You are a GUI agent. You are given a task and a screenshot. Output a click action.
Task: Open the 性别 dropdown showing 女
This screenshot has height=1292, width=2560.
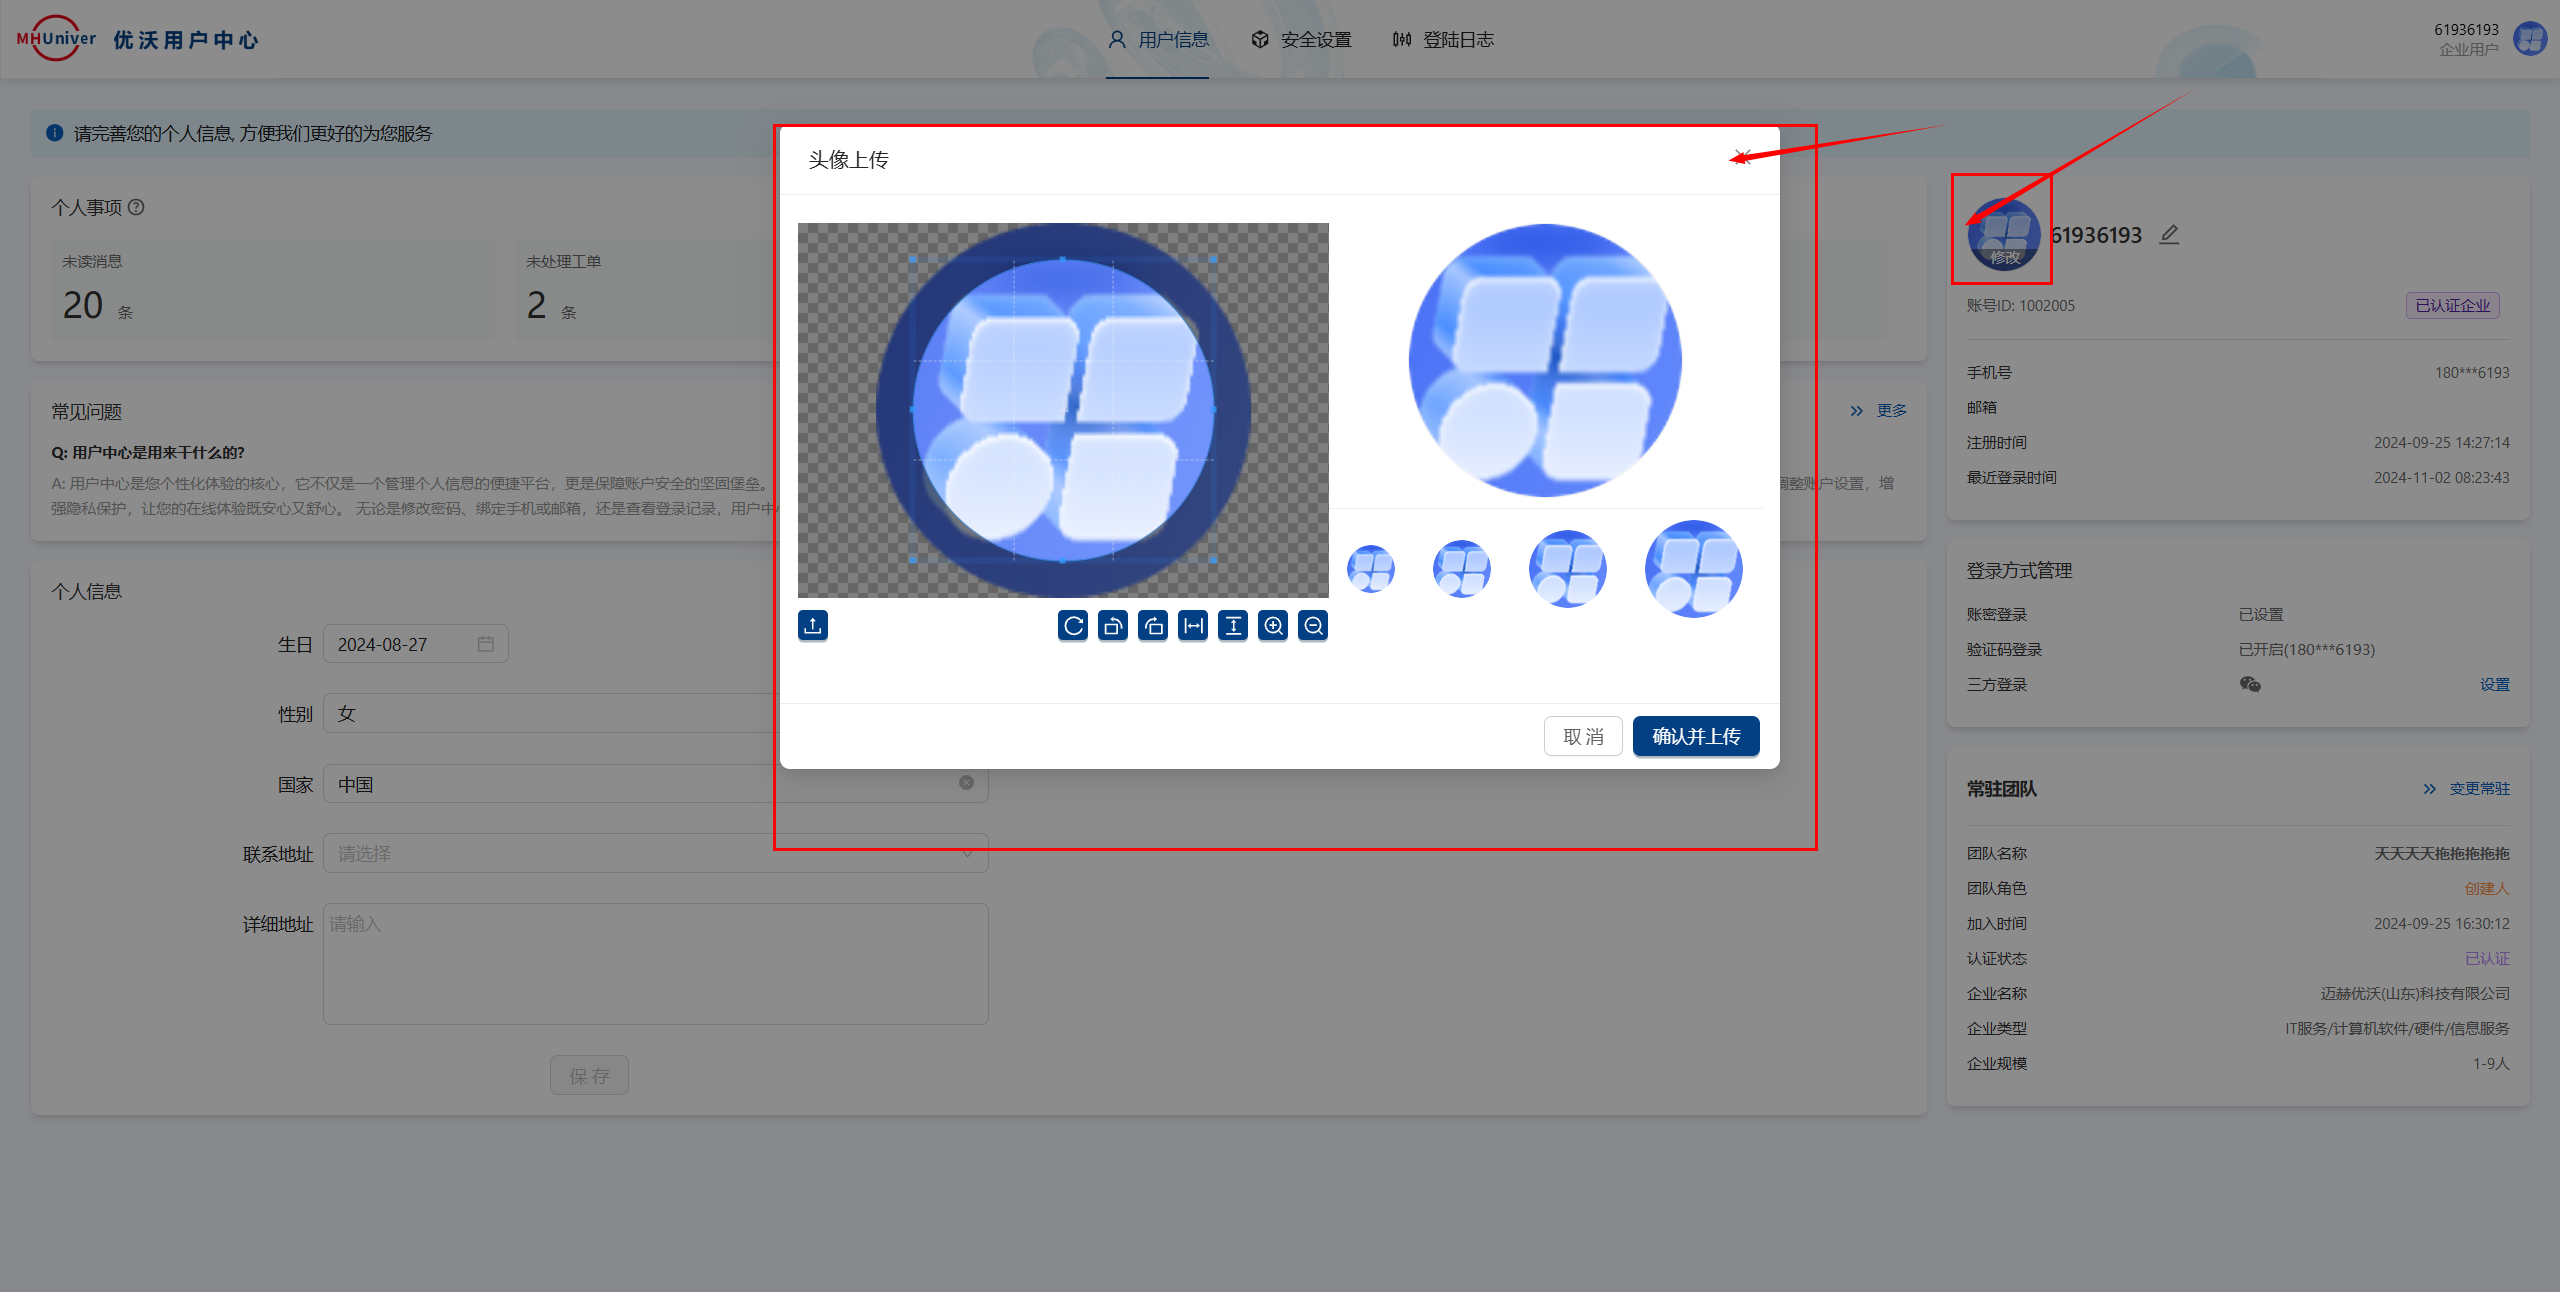[550, 714]
